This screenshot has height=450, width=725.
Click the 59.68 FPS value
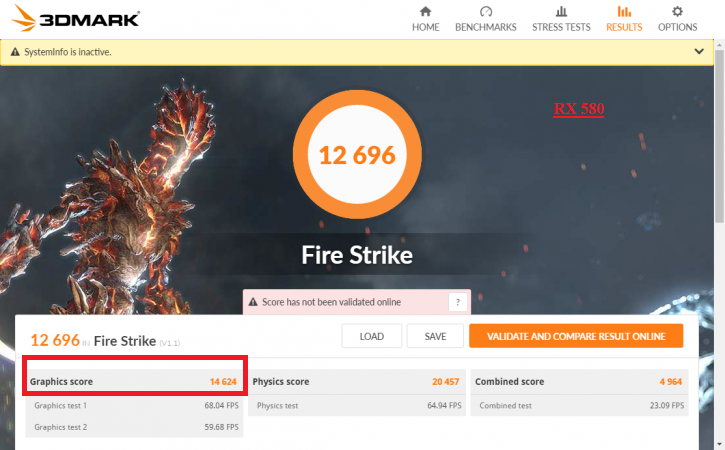[221, 427]
